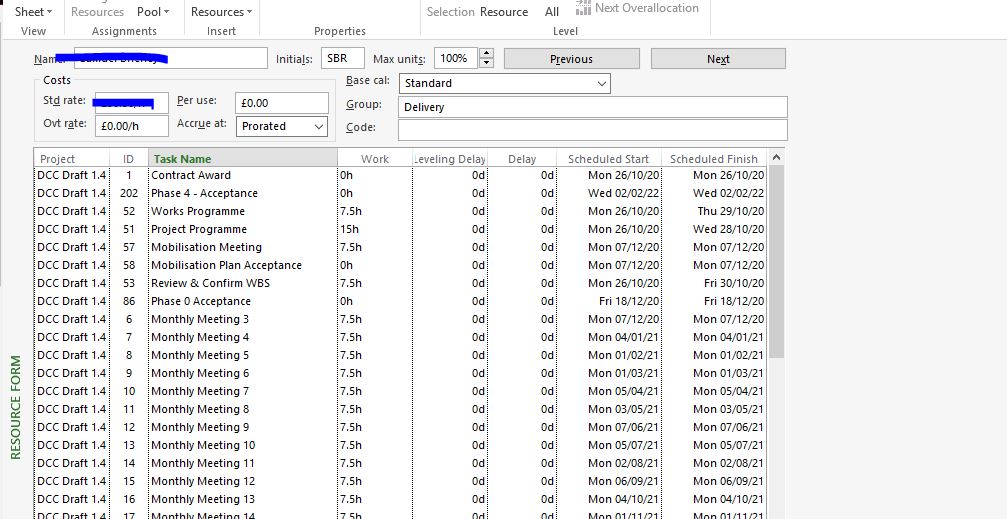The image size is (1007, 519).
Task: Open the Resources dropdown in the Insert group
Action: click(222, 12)
